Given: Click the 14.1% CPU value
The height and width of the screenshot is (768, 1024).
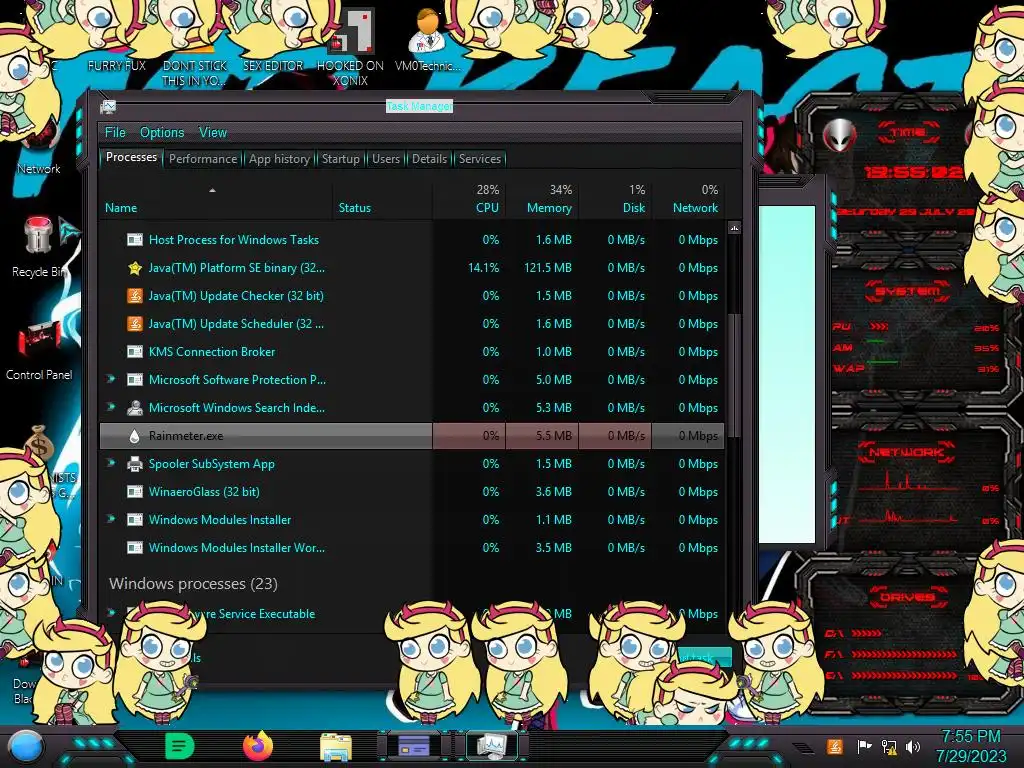Looking at the screenshot, I should coord(483,268).
